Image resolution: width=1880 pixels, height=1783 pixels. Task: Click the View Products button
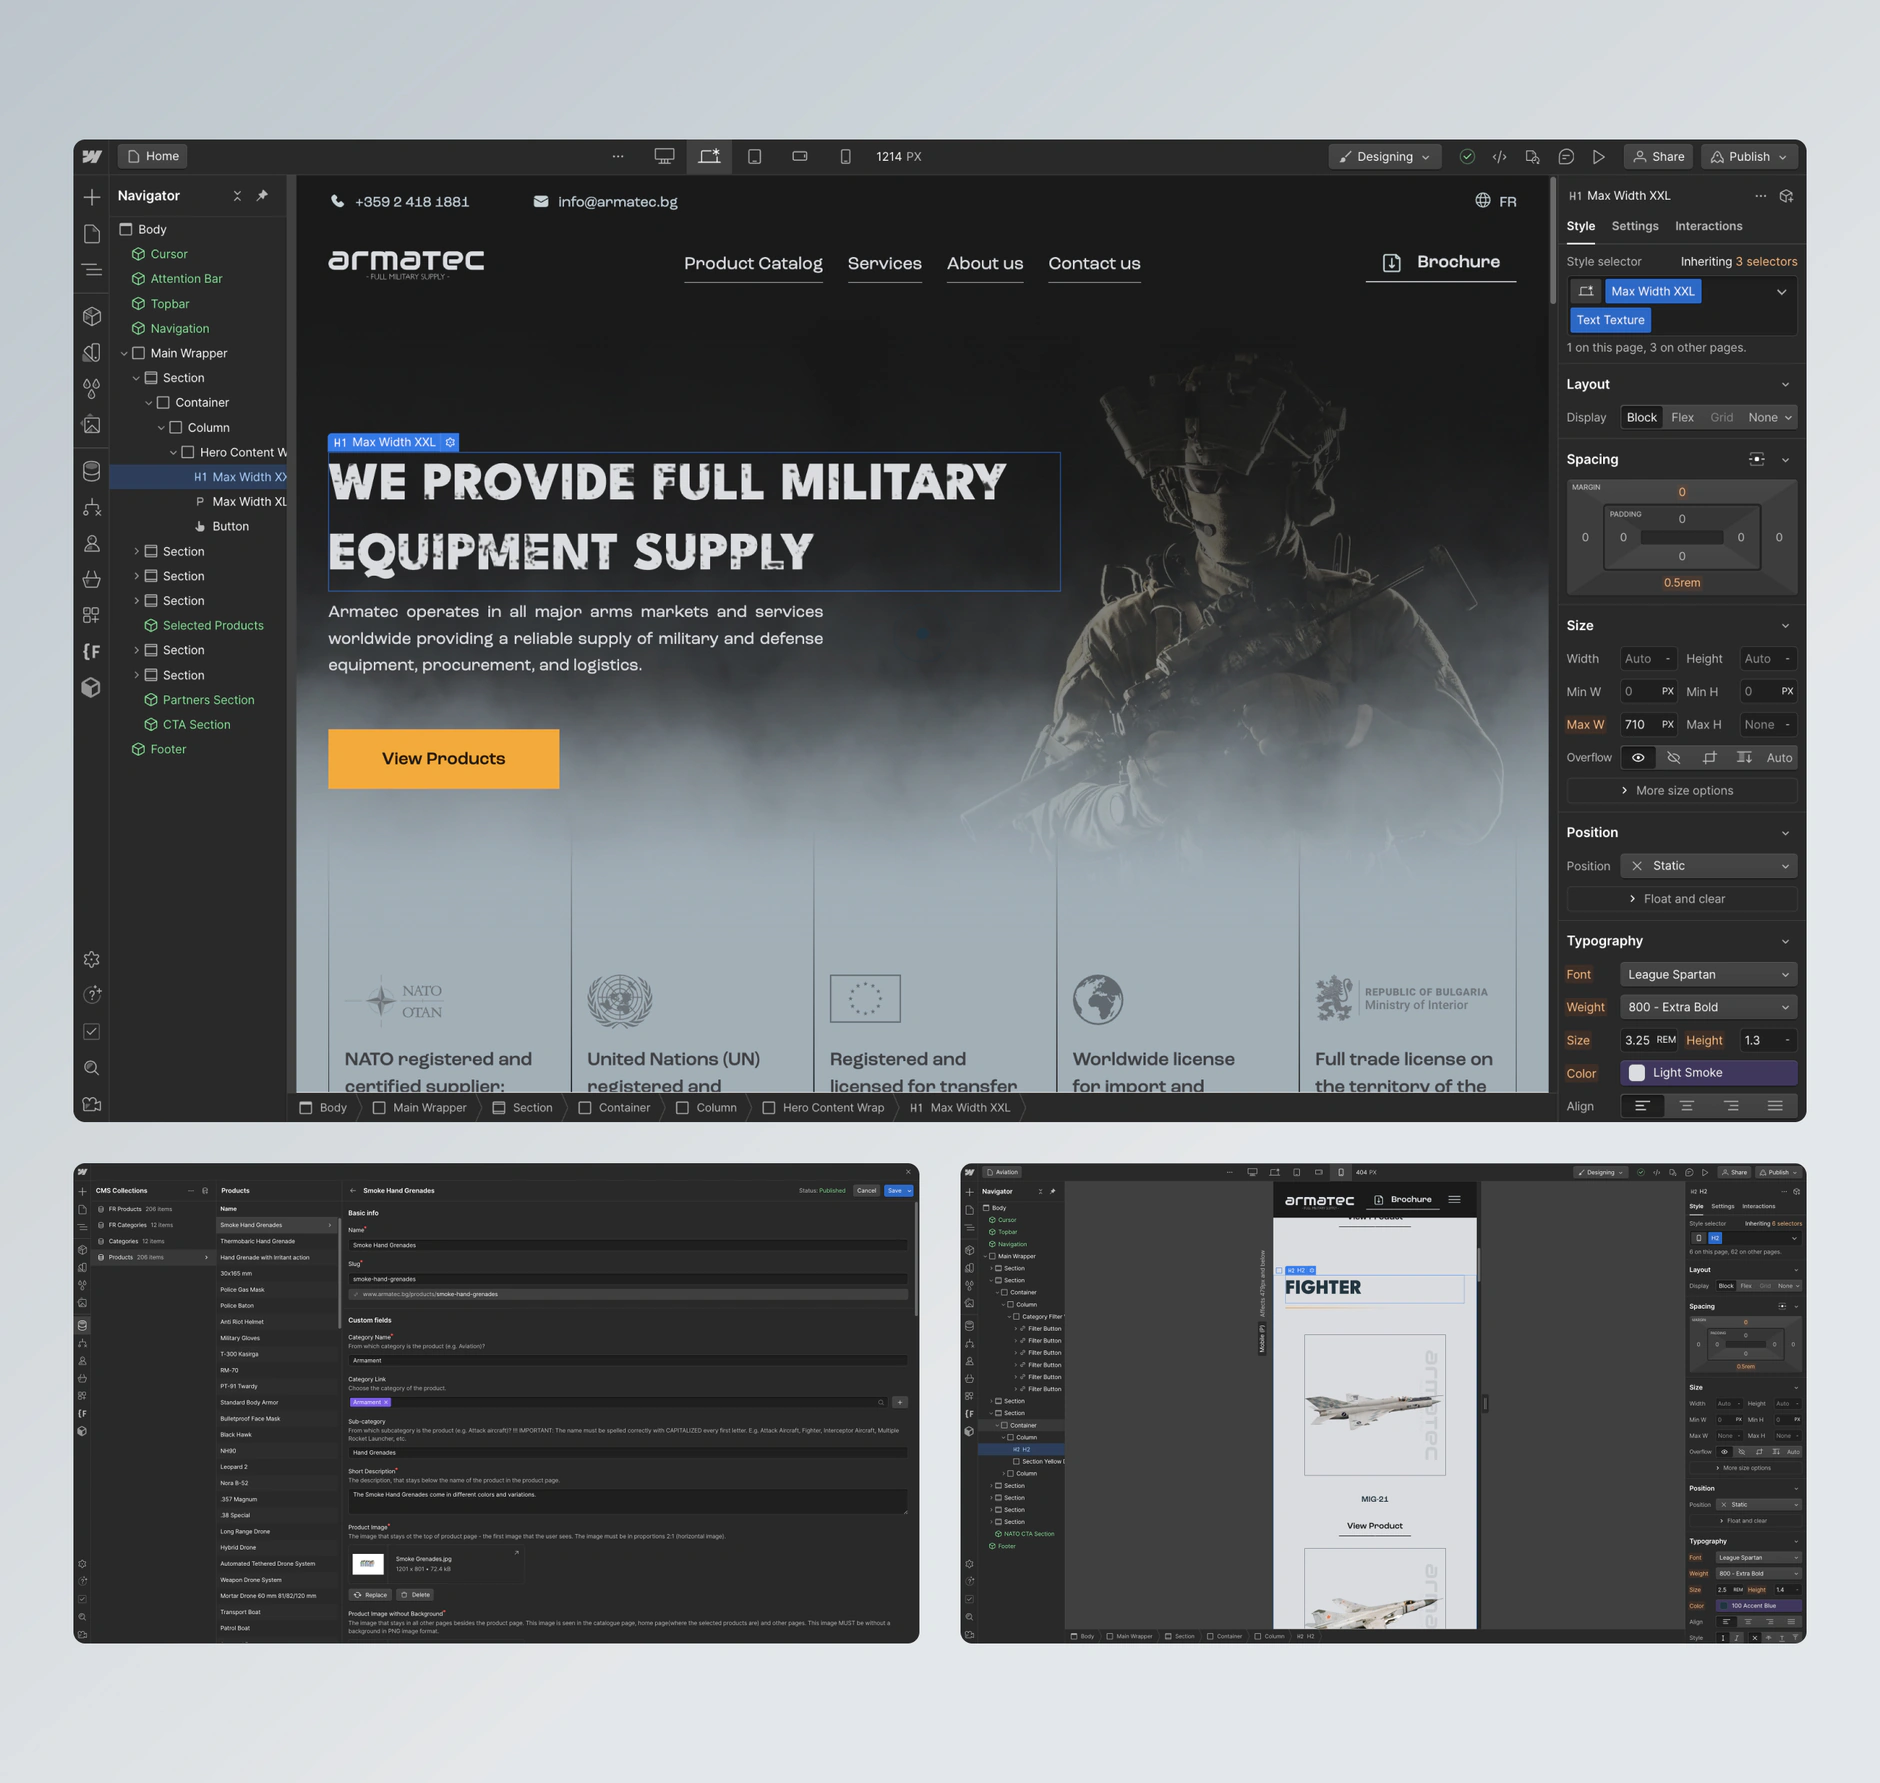[x=443, y=758]
